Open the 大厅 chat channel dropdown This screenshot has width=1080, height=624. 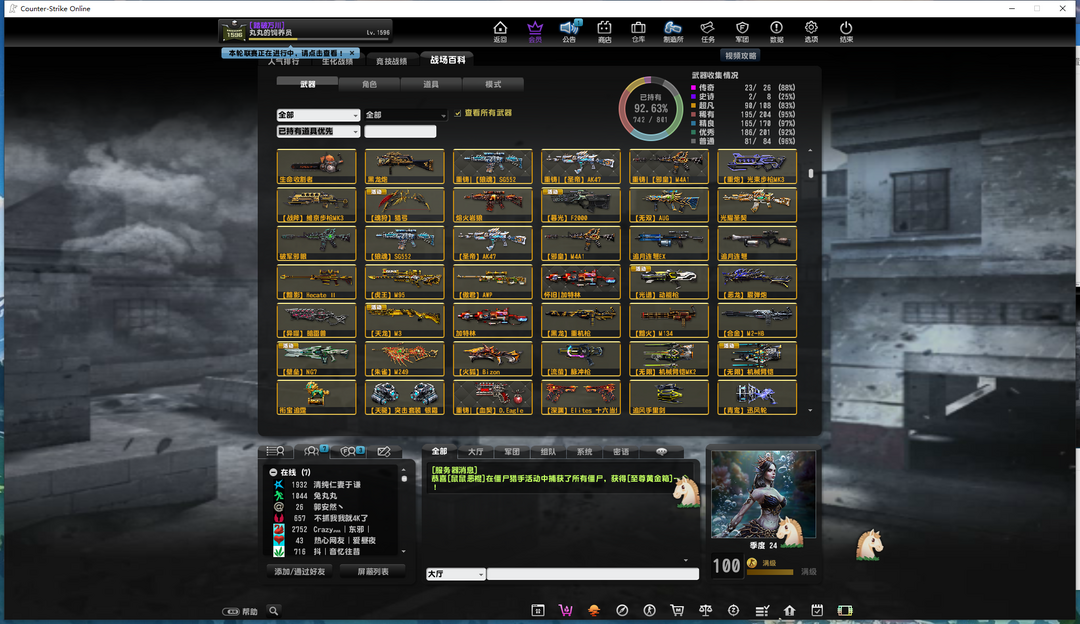[x=455, y=574]
